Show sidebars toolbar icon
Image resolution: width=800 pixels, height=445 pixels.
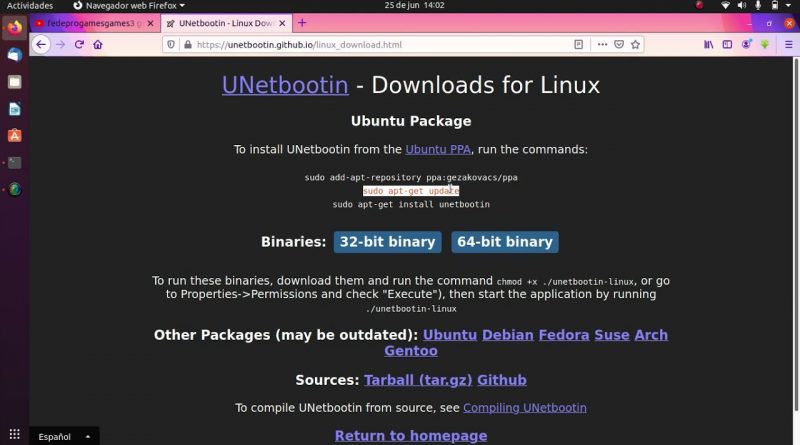tap(728, 44)
